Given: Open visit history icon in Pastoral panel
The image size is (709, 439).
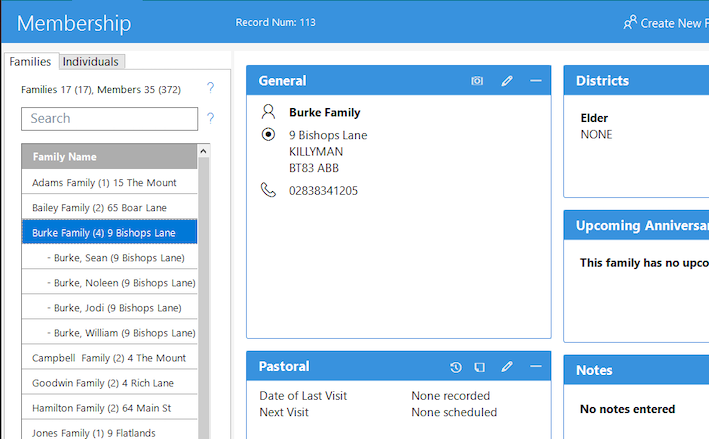Looking at the screenshot, I should tap(456, 367).
